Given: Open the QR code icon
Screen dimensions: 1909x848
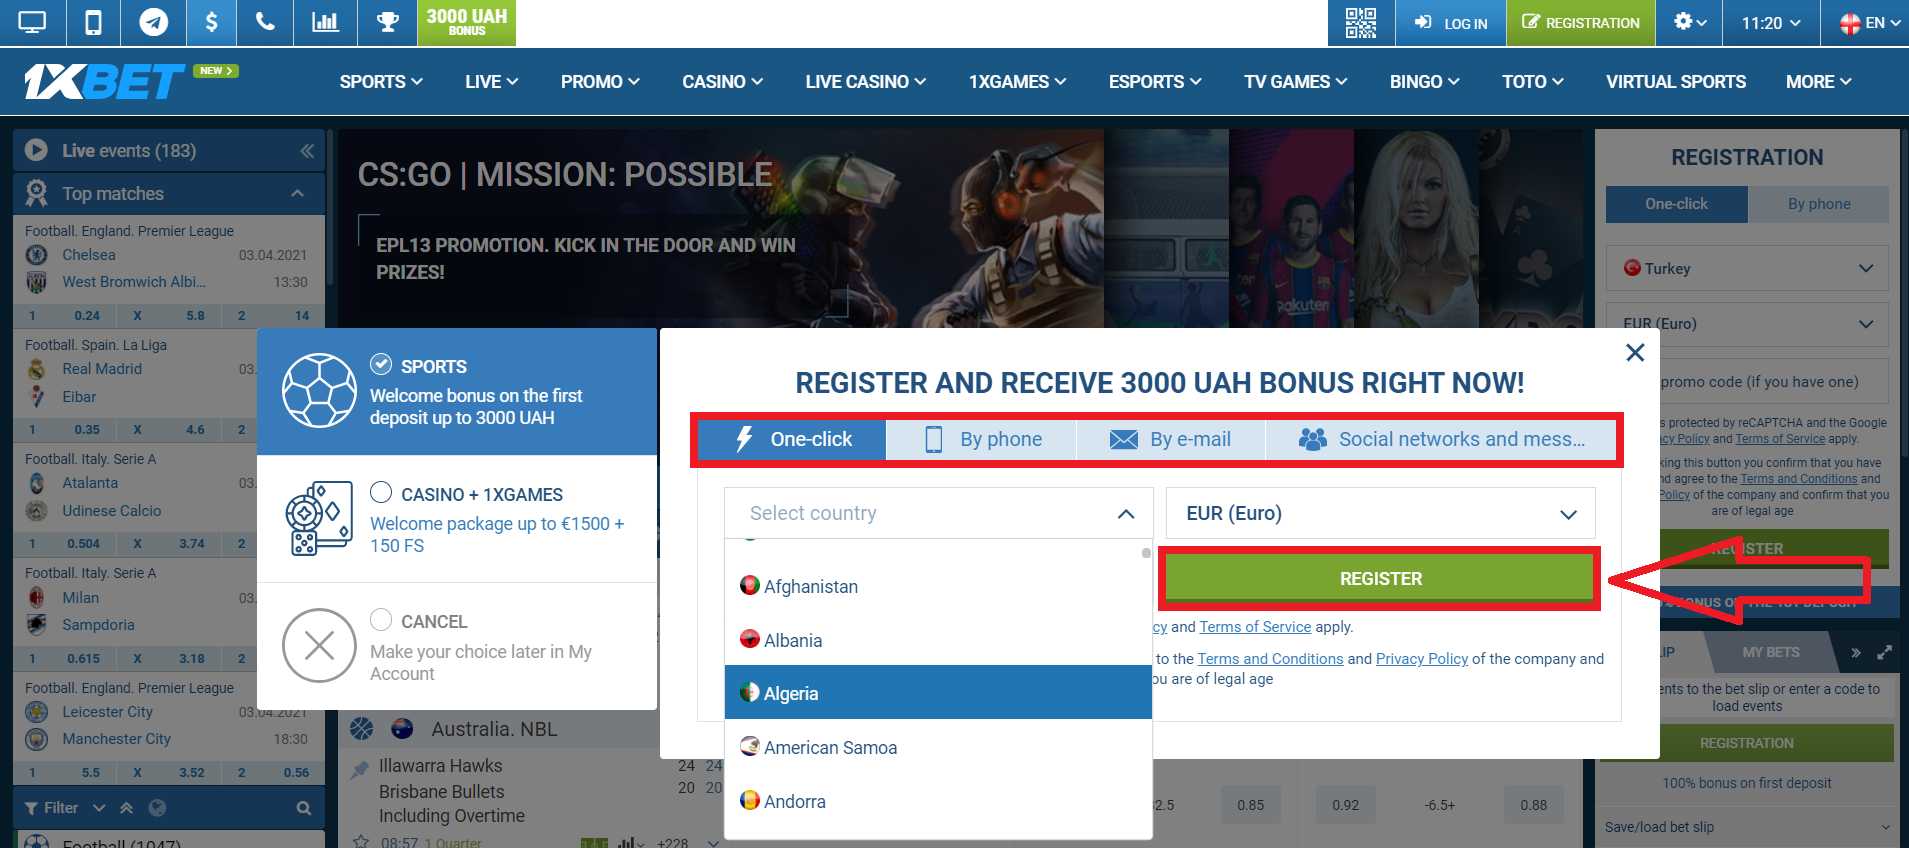Looking at the screenshot, I should coord(1360,22).
